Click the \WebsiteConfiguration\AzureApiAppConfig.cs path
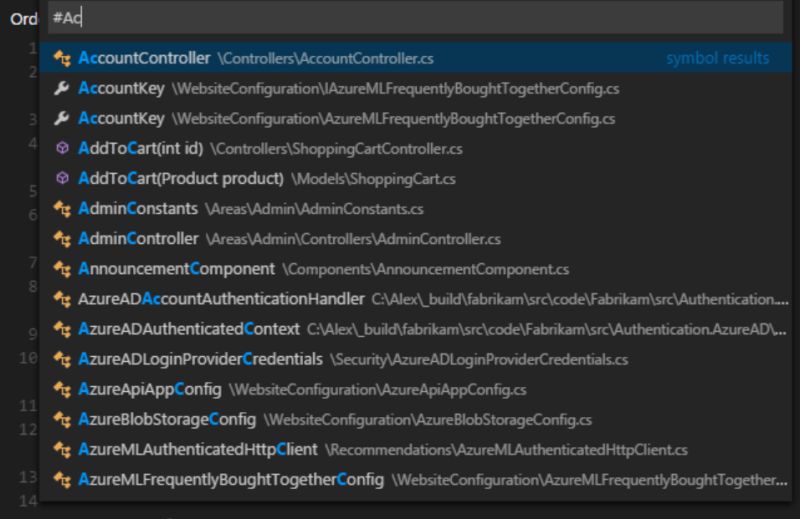 pyautogui.click(x=378, y=390)
